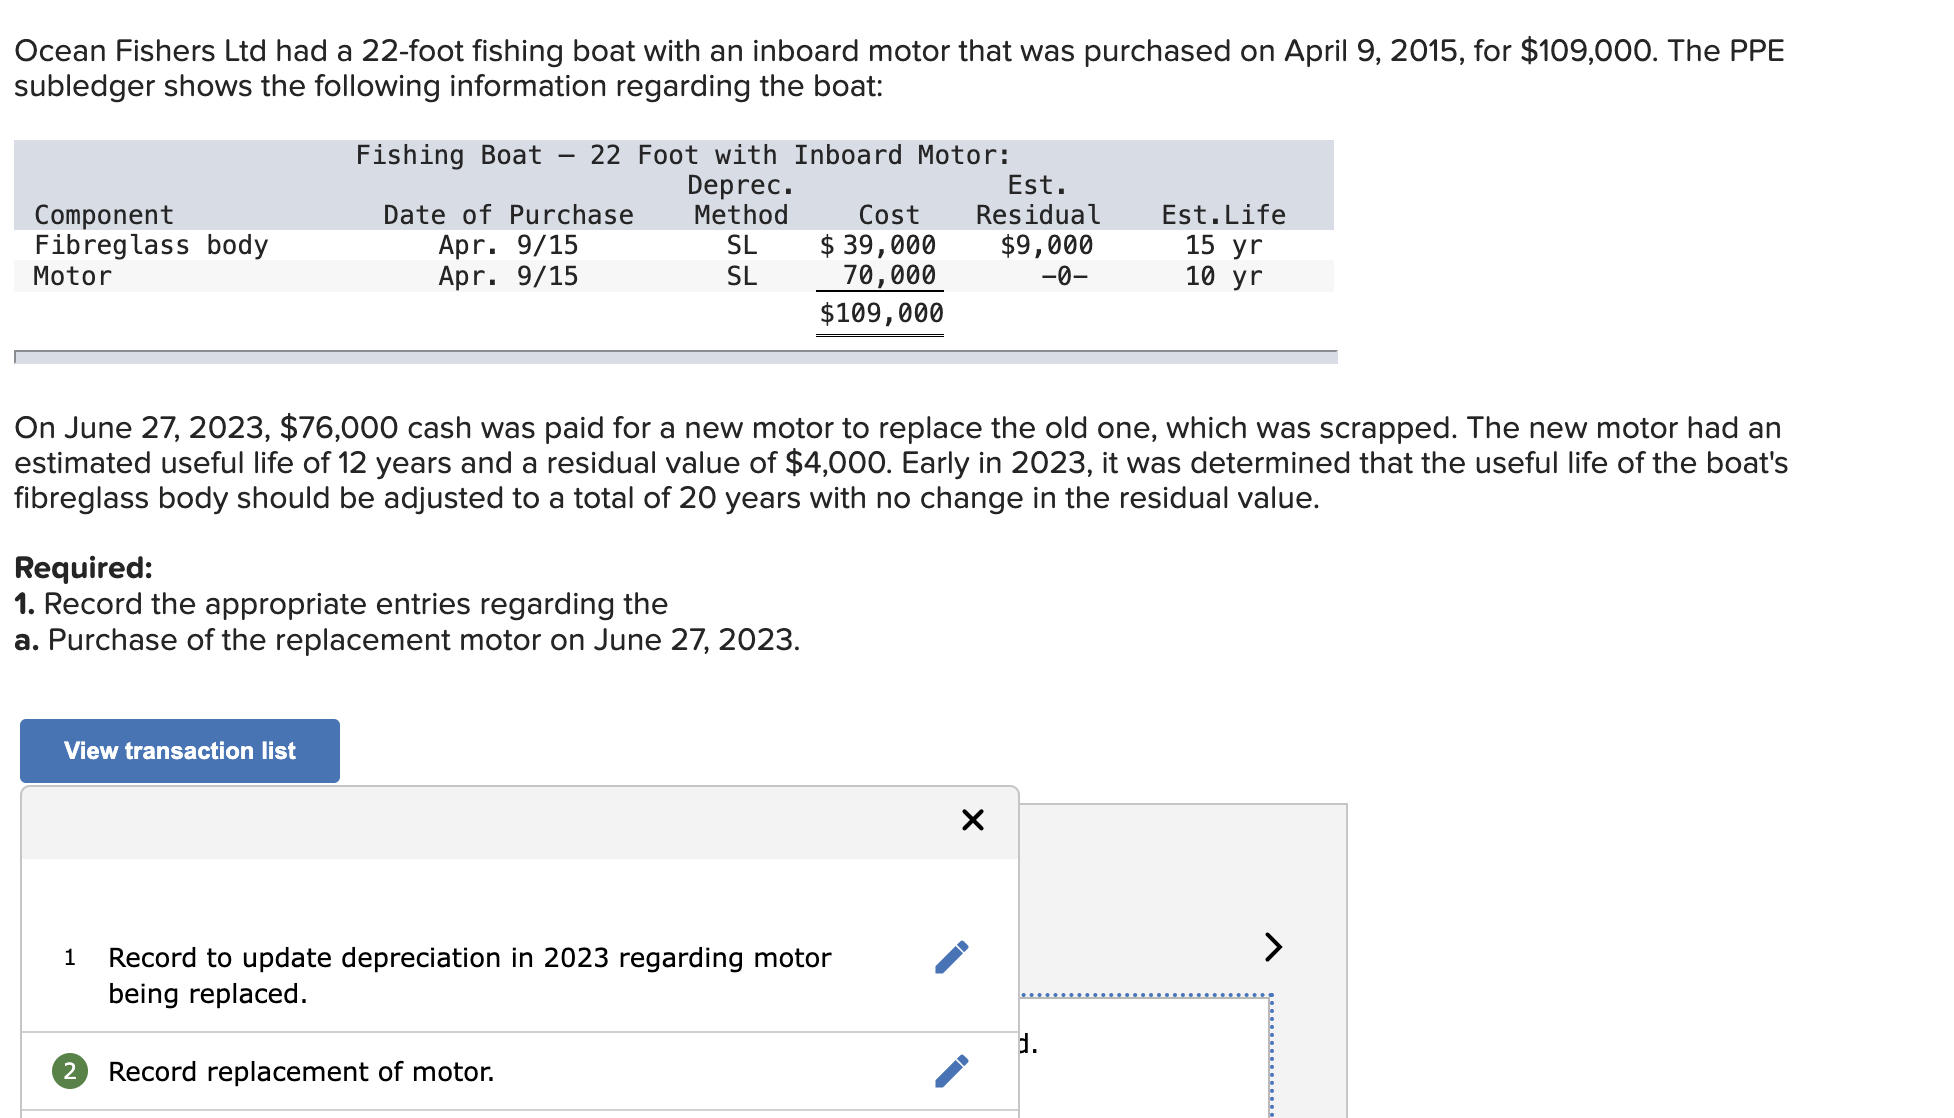The image size is (1954, 1118).
Task: Click the 70,000 motor cost cell
Action: pyautogui.click(x=888, y=276)
